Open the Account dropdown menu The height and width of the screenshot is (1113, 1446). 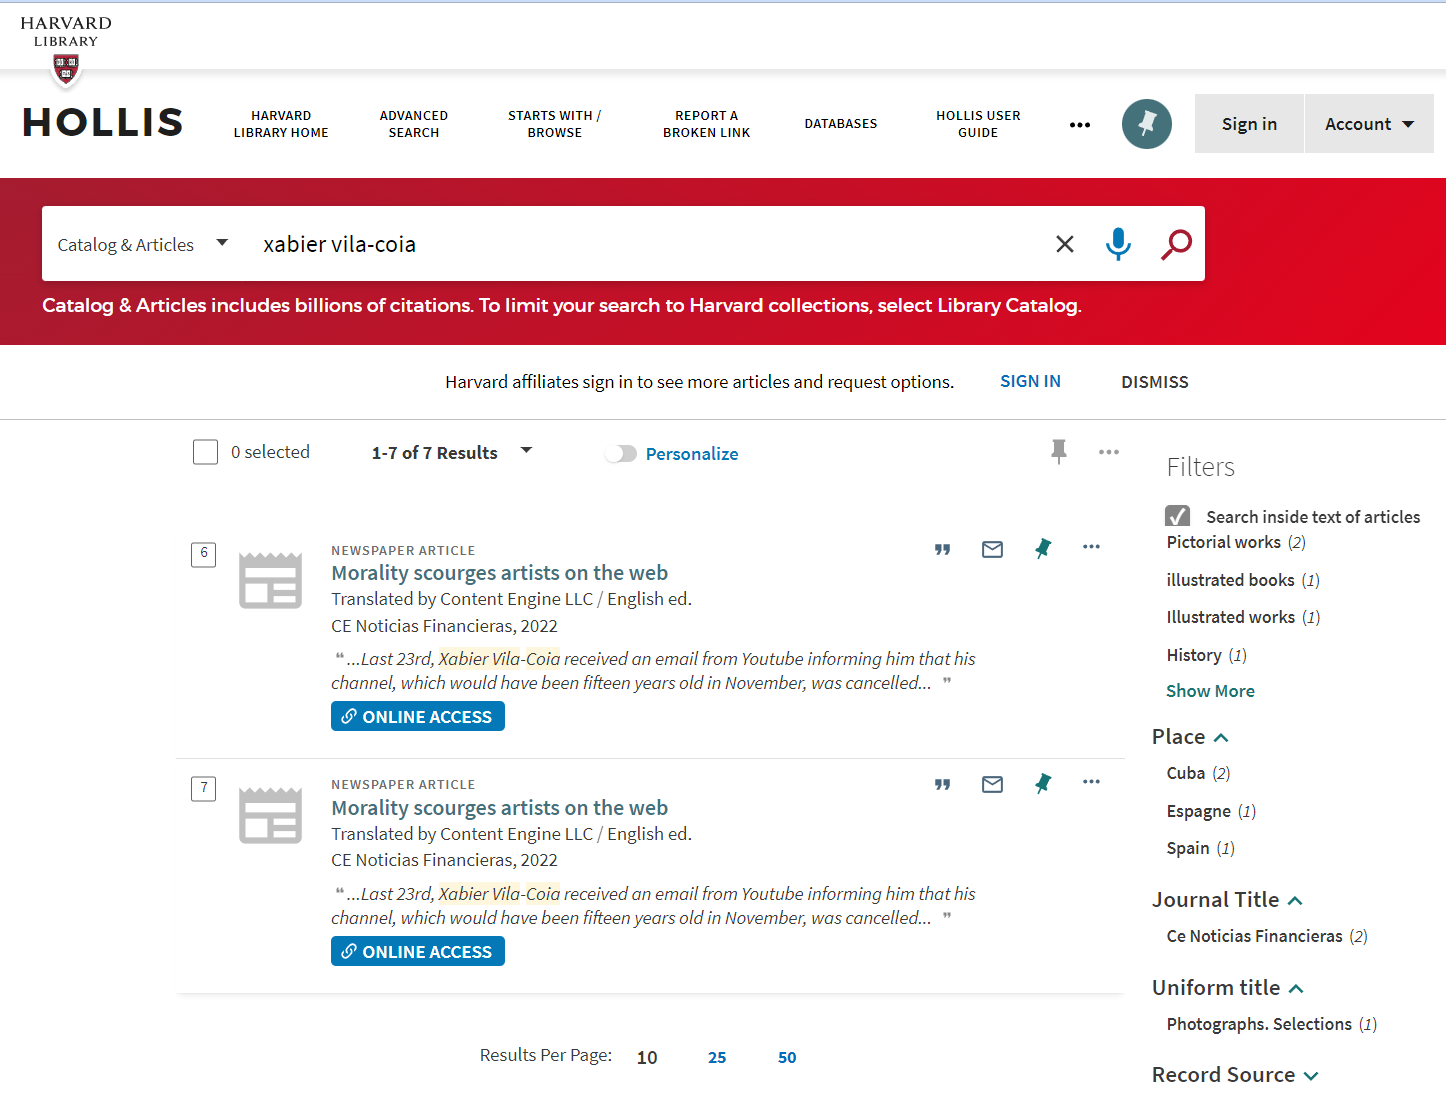pyautogui.click(x=1369, y=124)
